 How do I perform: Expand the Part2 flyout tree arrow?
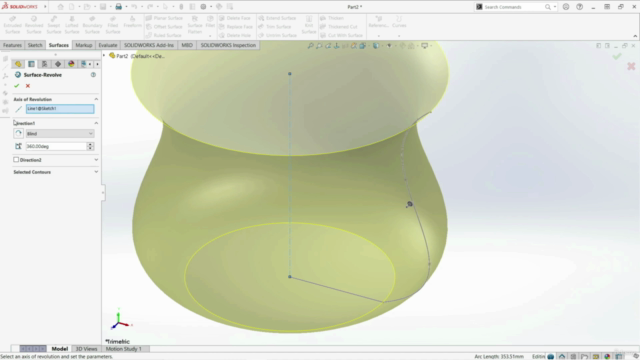tap(104, 56)
